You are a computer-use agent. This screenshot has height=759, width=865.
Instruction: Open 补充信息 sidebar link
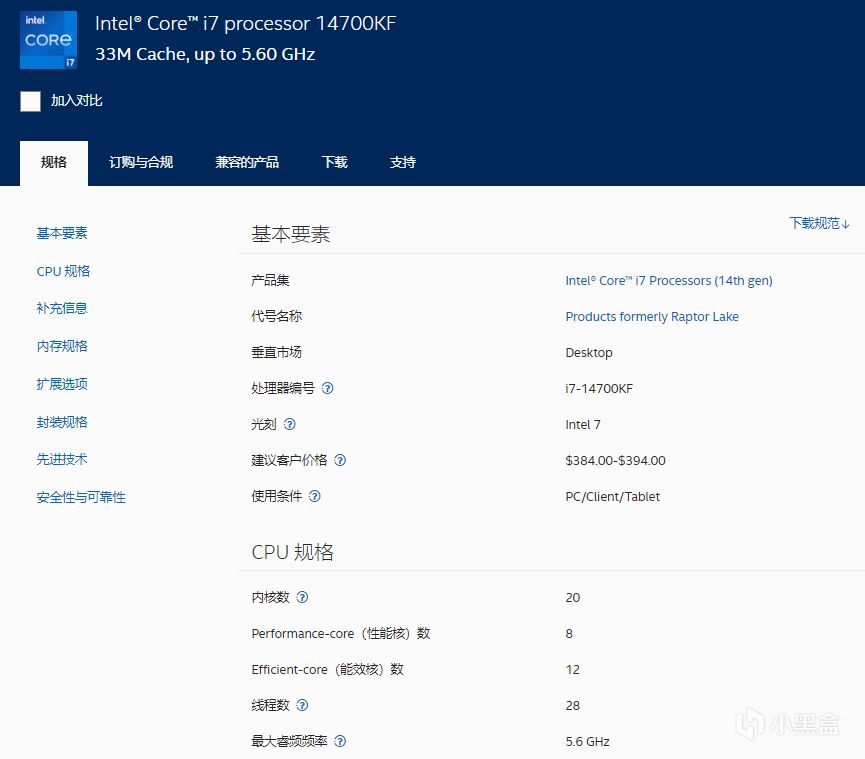coord(62,308)
